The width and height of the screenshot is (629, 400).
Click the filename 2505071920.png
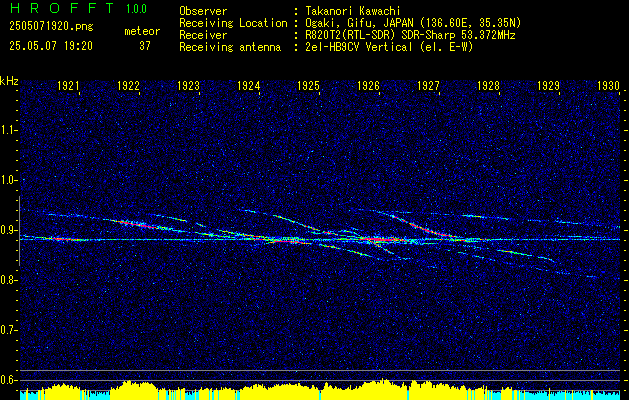(51, 27)
